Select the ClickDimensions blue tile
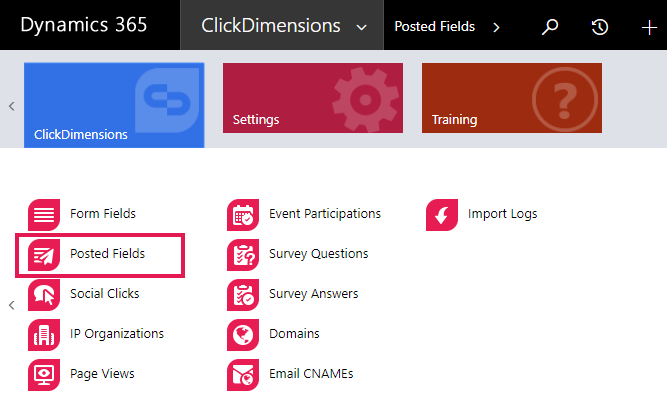This screenshot has height=396, width=667. pyautogui.click(x=114, y=105)
